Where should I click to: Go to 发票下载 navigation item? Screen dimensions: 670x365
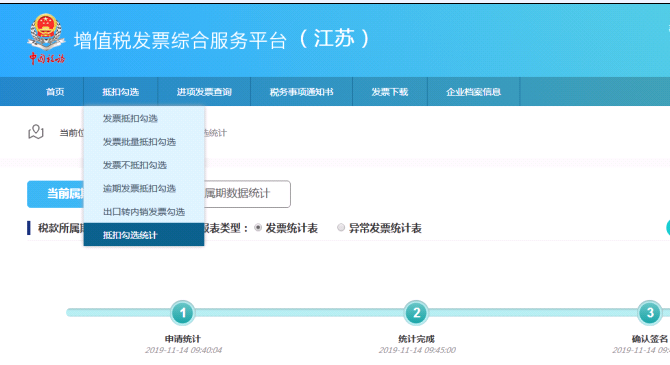click(390, 92)
